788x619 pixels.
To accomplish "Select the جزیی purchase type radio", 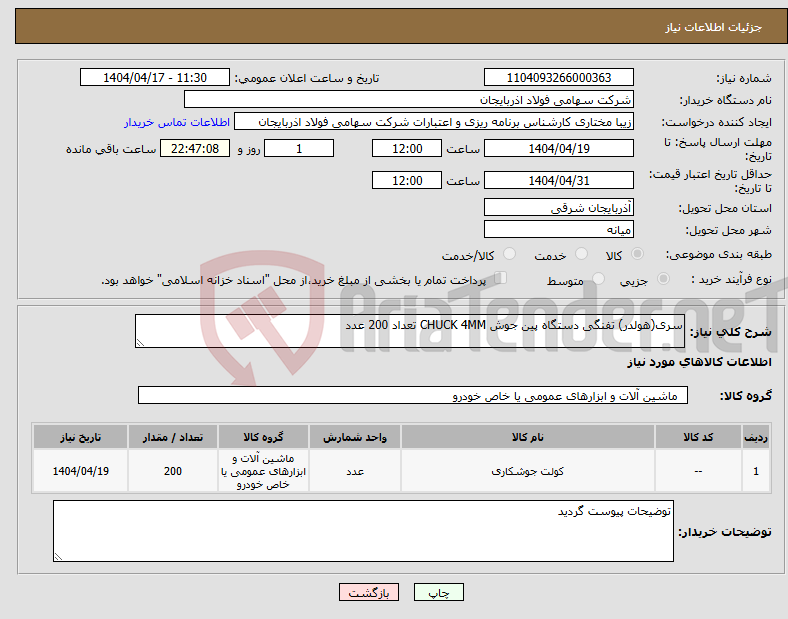I will click(x=663, y=278).
